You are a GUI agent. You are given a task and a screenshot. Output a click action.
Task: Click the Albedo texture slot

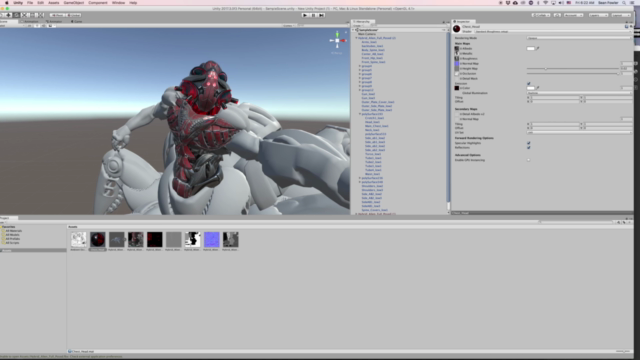click(x=457, y=49)
